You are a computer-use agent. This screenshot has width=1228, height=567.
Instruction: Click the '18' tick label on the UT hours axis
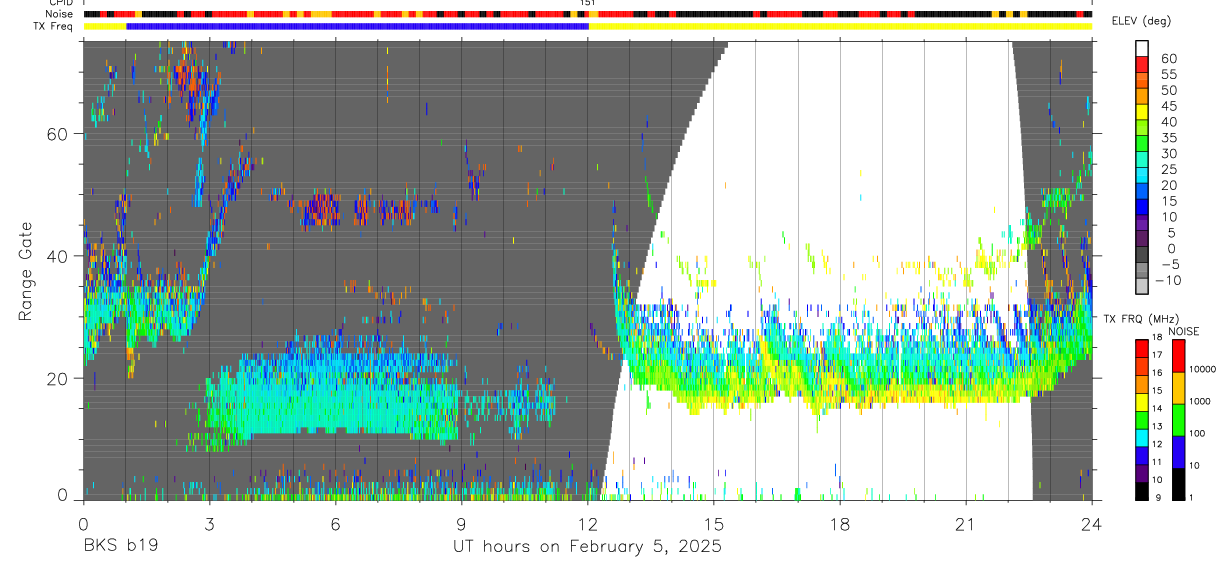(840, 524)
